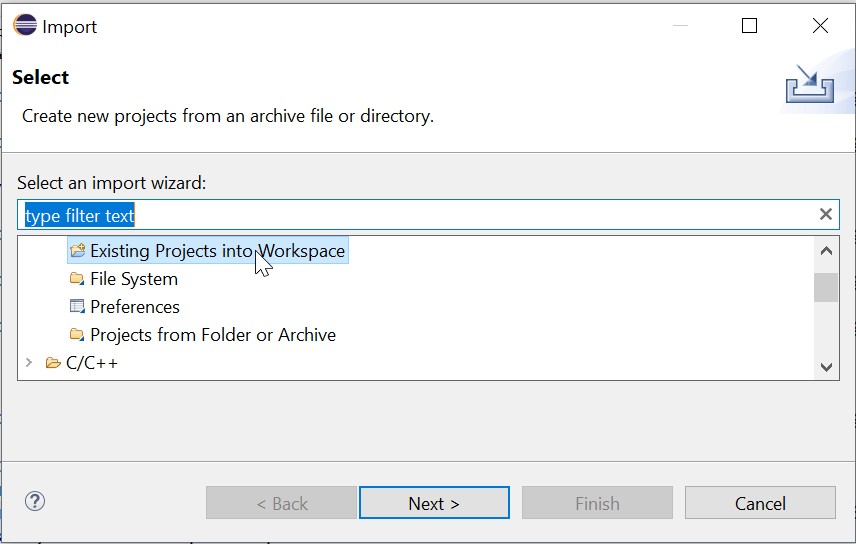856x544 pixels.
Task: Open help with the question mark icon
Action: click(35, 502)
